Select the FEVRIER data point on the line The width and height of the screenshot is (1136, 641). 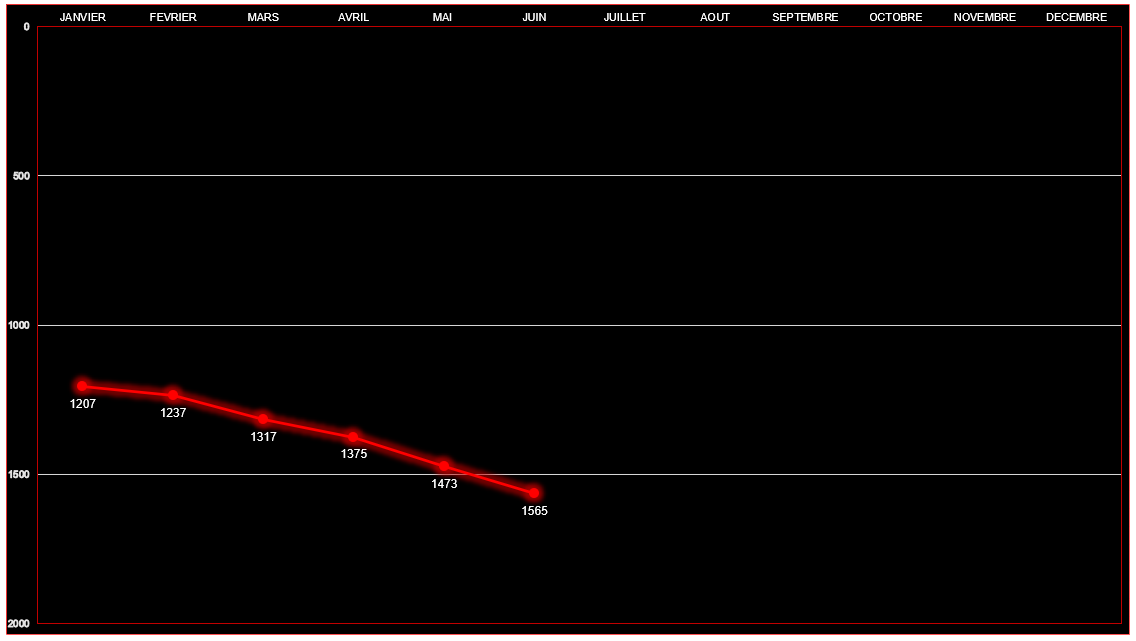173,395
